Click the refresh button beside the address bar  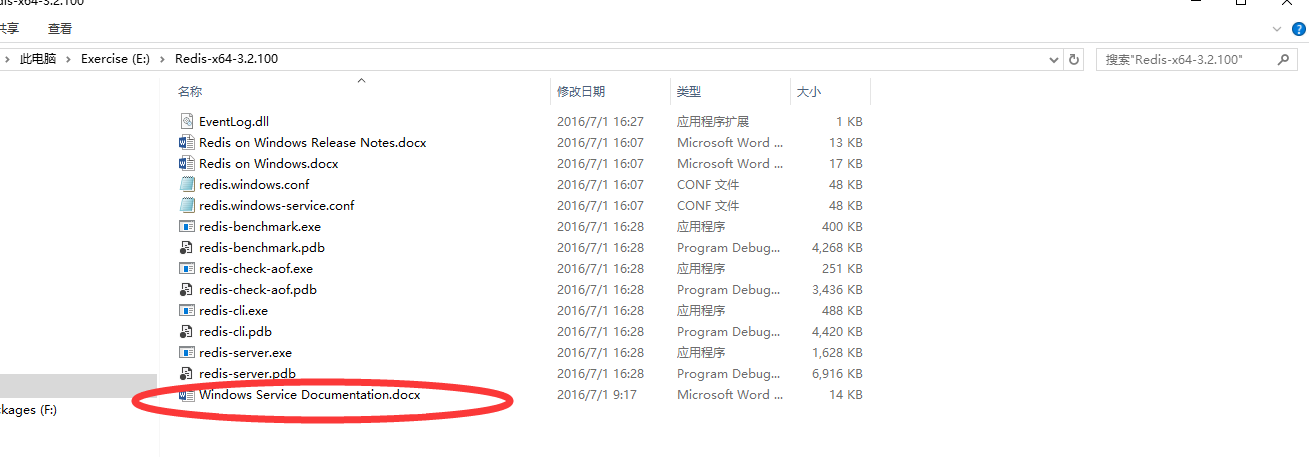pos(1075,59)
